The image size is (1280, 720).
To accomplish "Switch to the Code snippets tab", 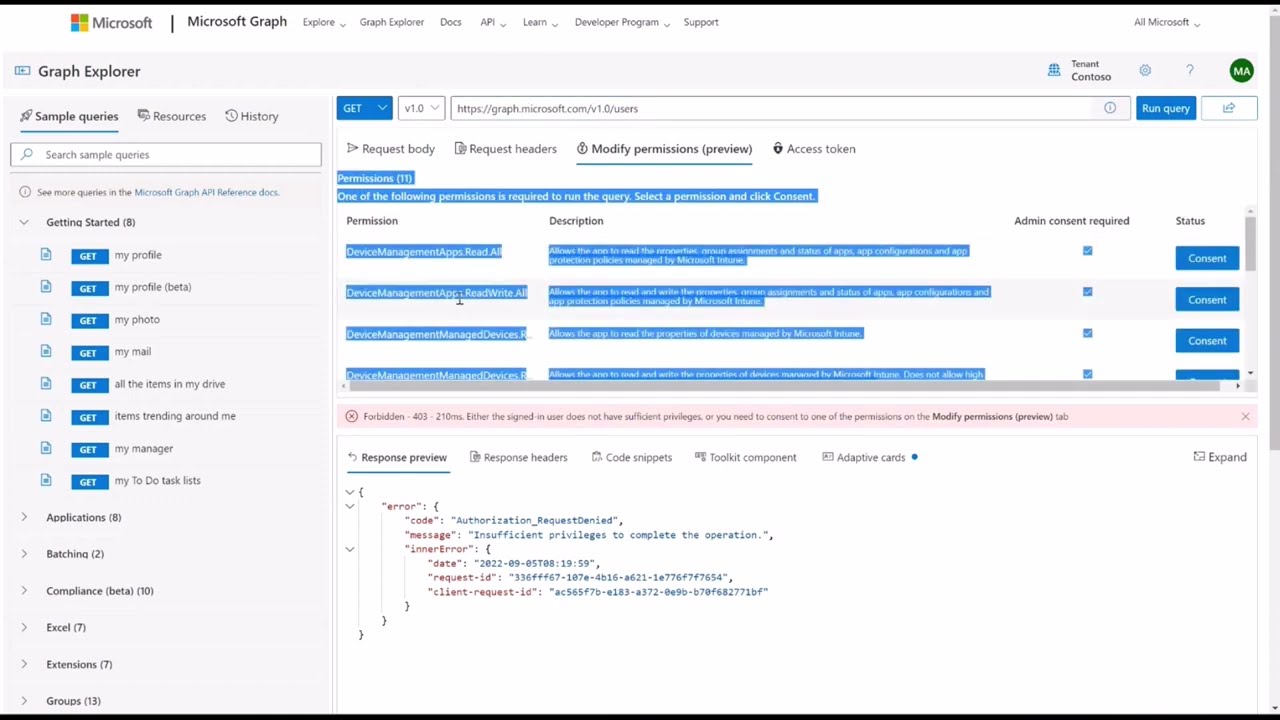I will (631, 457).
